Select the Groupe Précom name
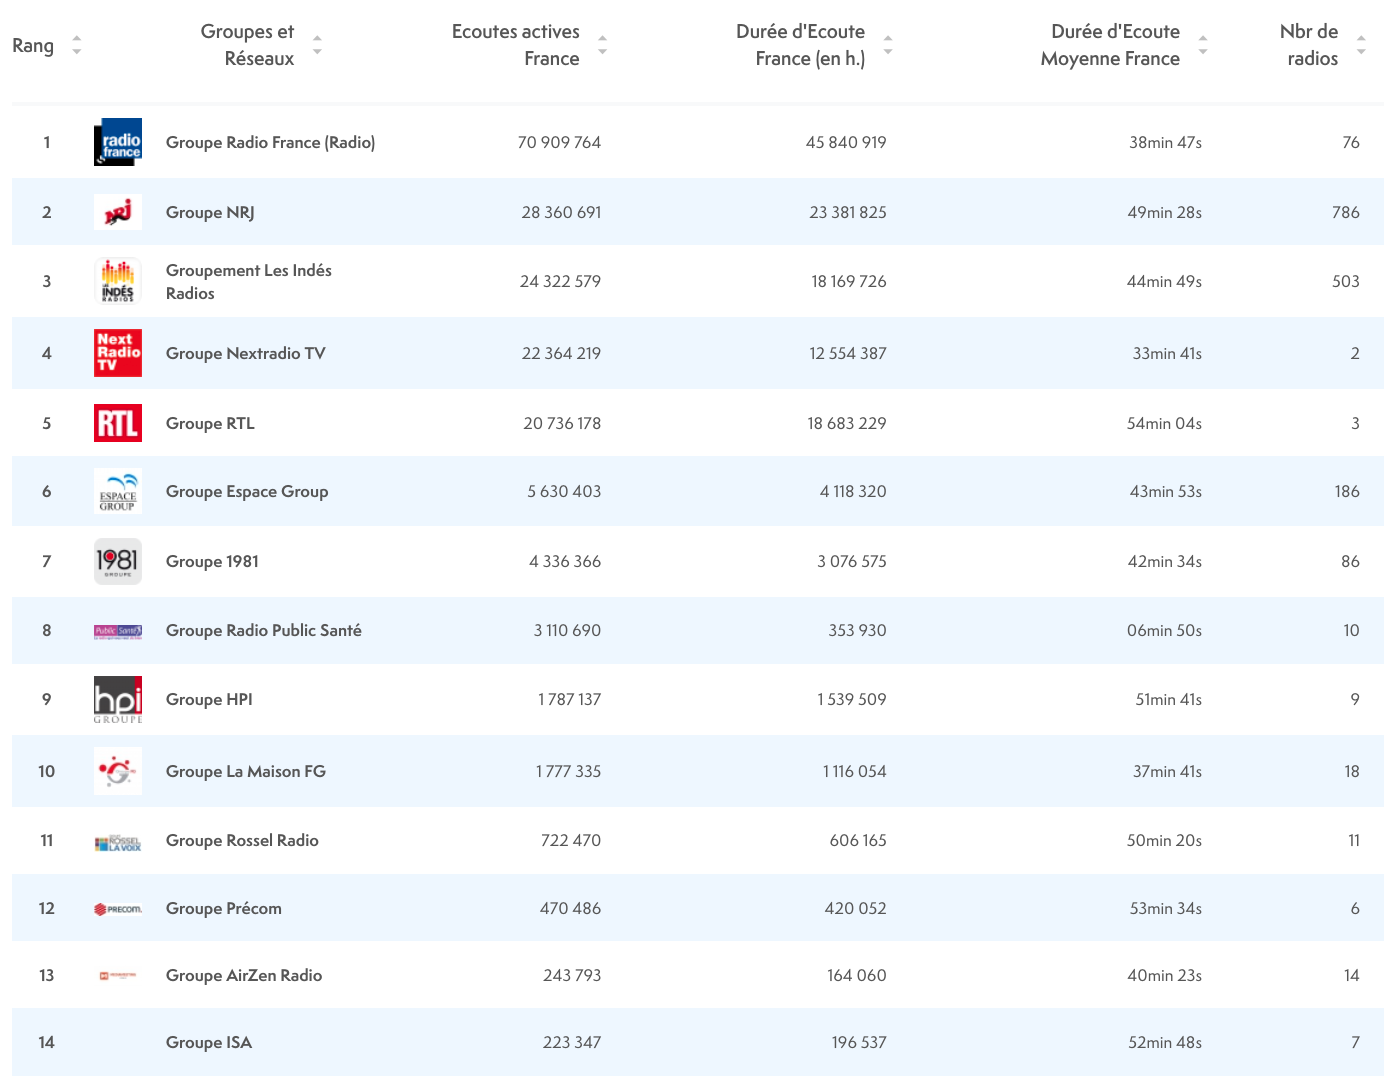The width and height of the screenshot is (1400, 1088). [224, 908]
